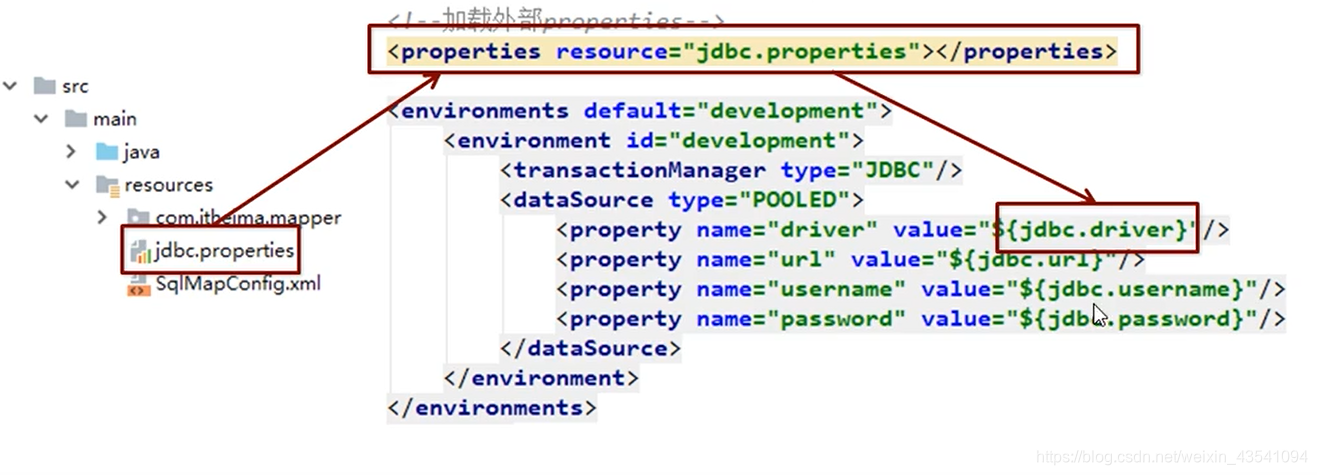The height and width of the screenshot is (475, 1317).
Task: Collapse the src folder chevron
Action: 11,86
